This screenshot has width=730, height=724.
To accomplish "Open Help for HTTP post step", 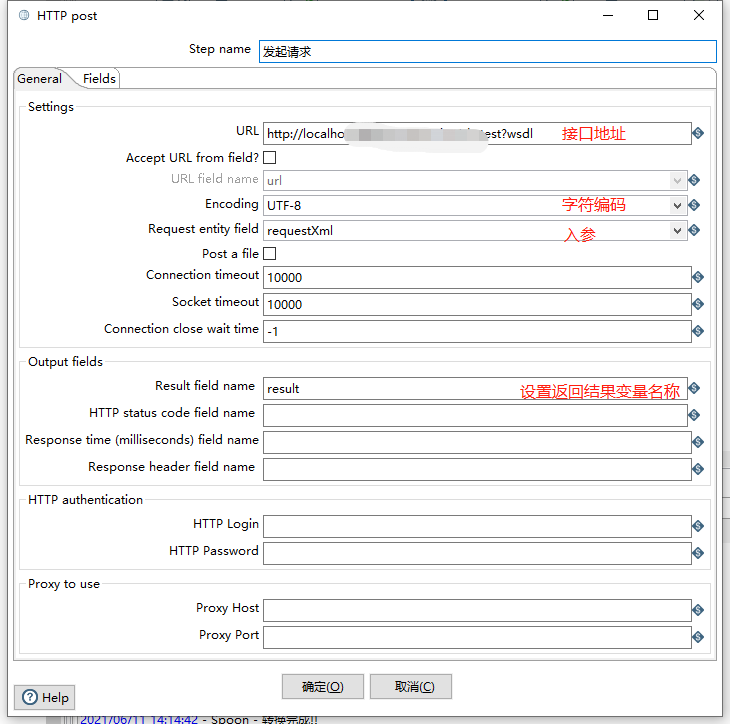I will [x=45, y=697].
